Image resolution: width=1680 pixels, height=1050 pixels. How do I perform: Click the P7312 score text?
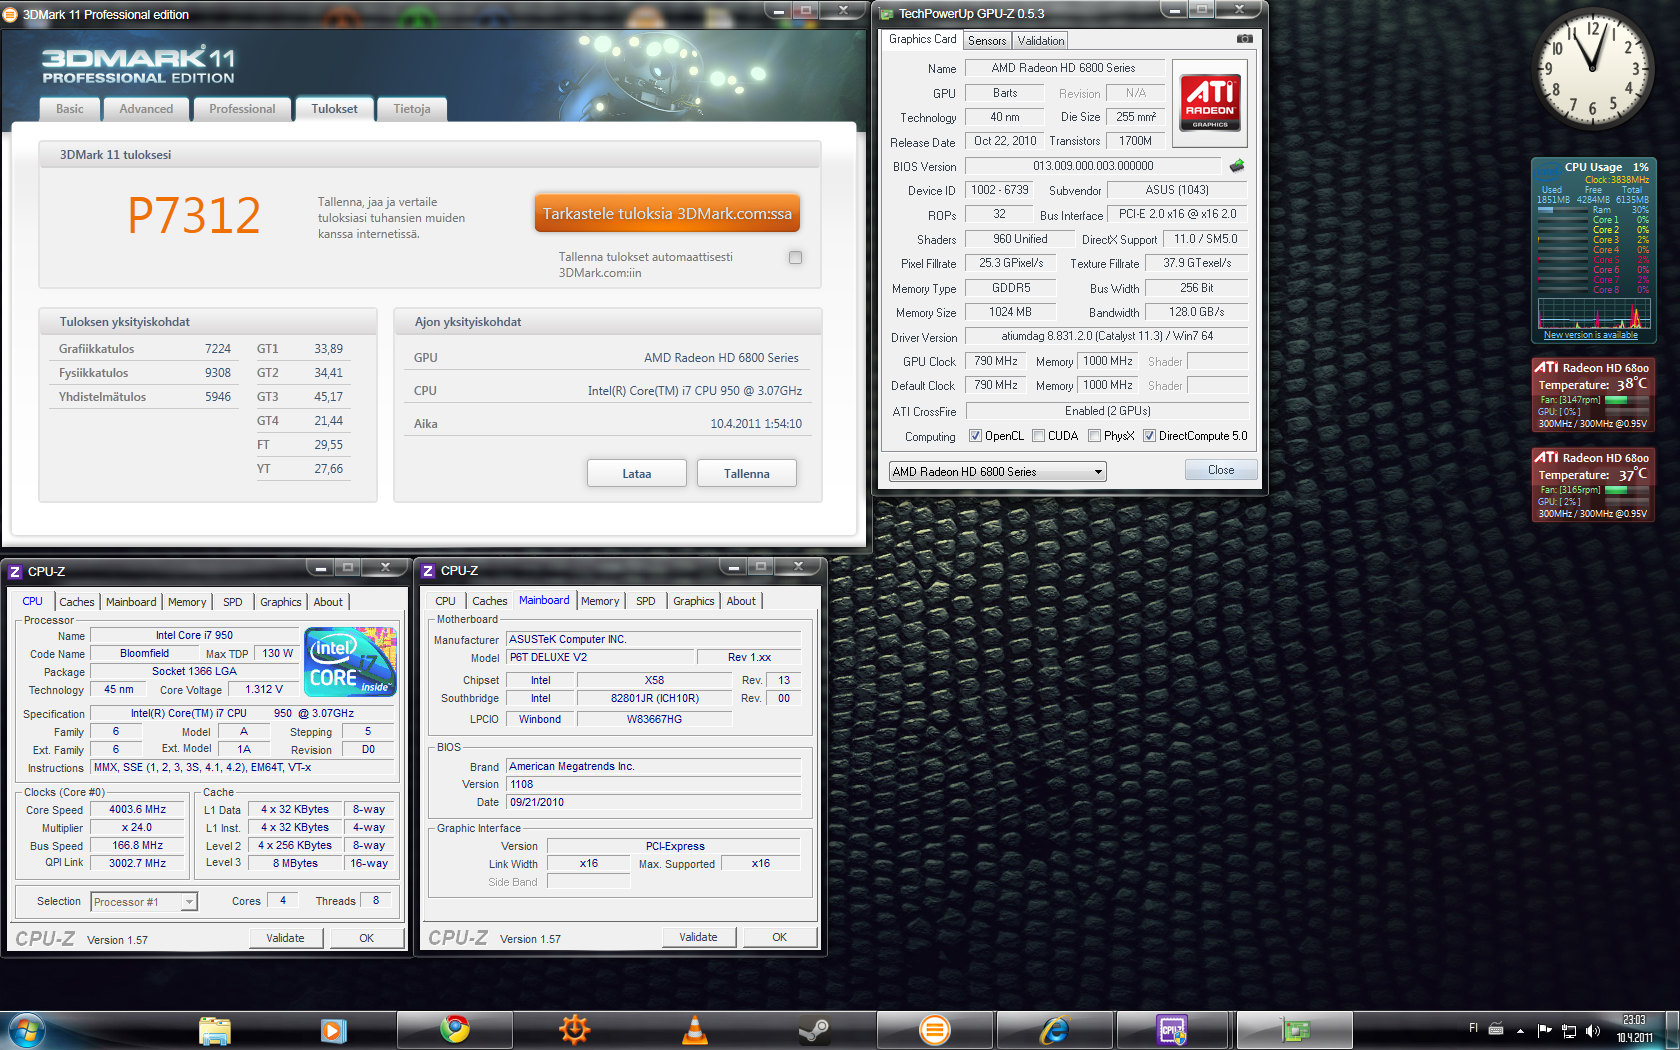click(194, 216)
